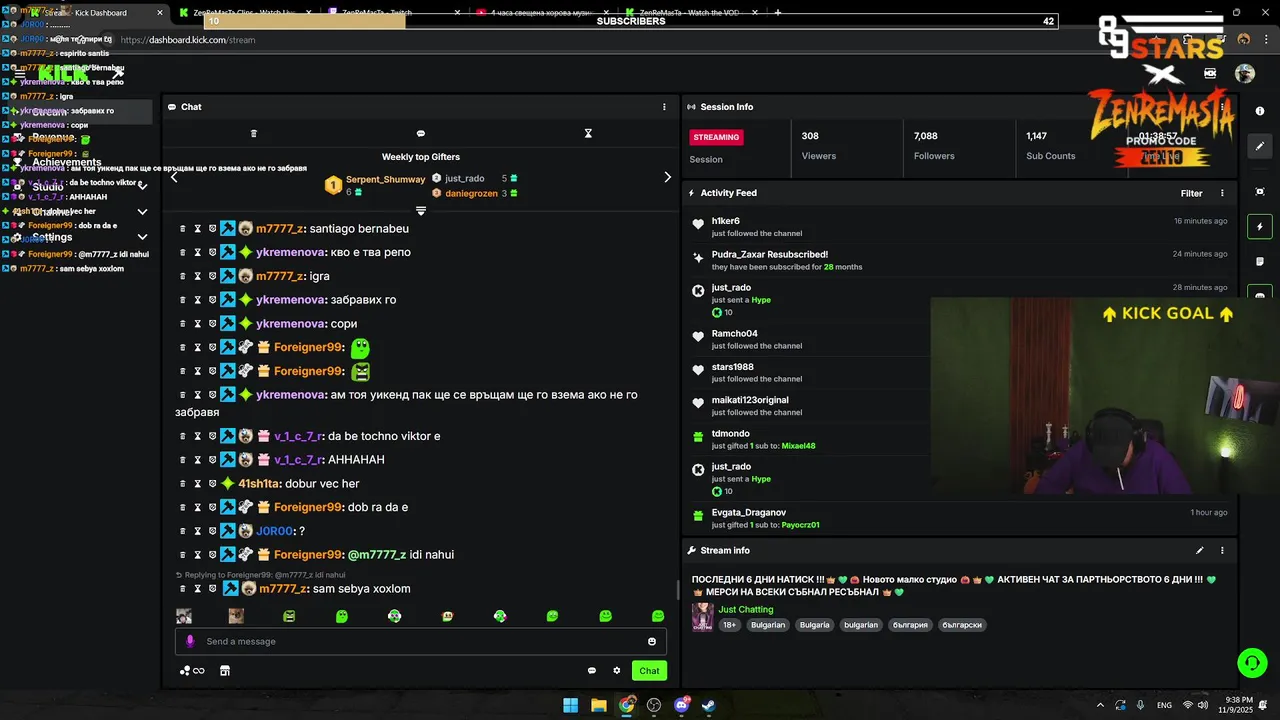
Task: Open the chat mode bubble icon in Chat toolbar
Action: pyautogui.click(x=421, y=133)
